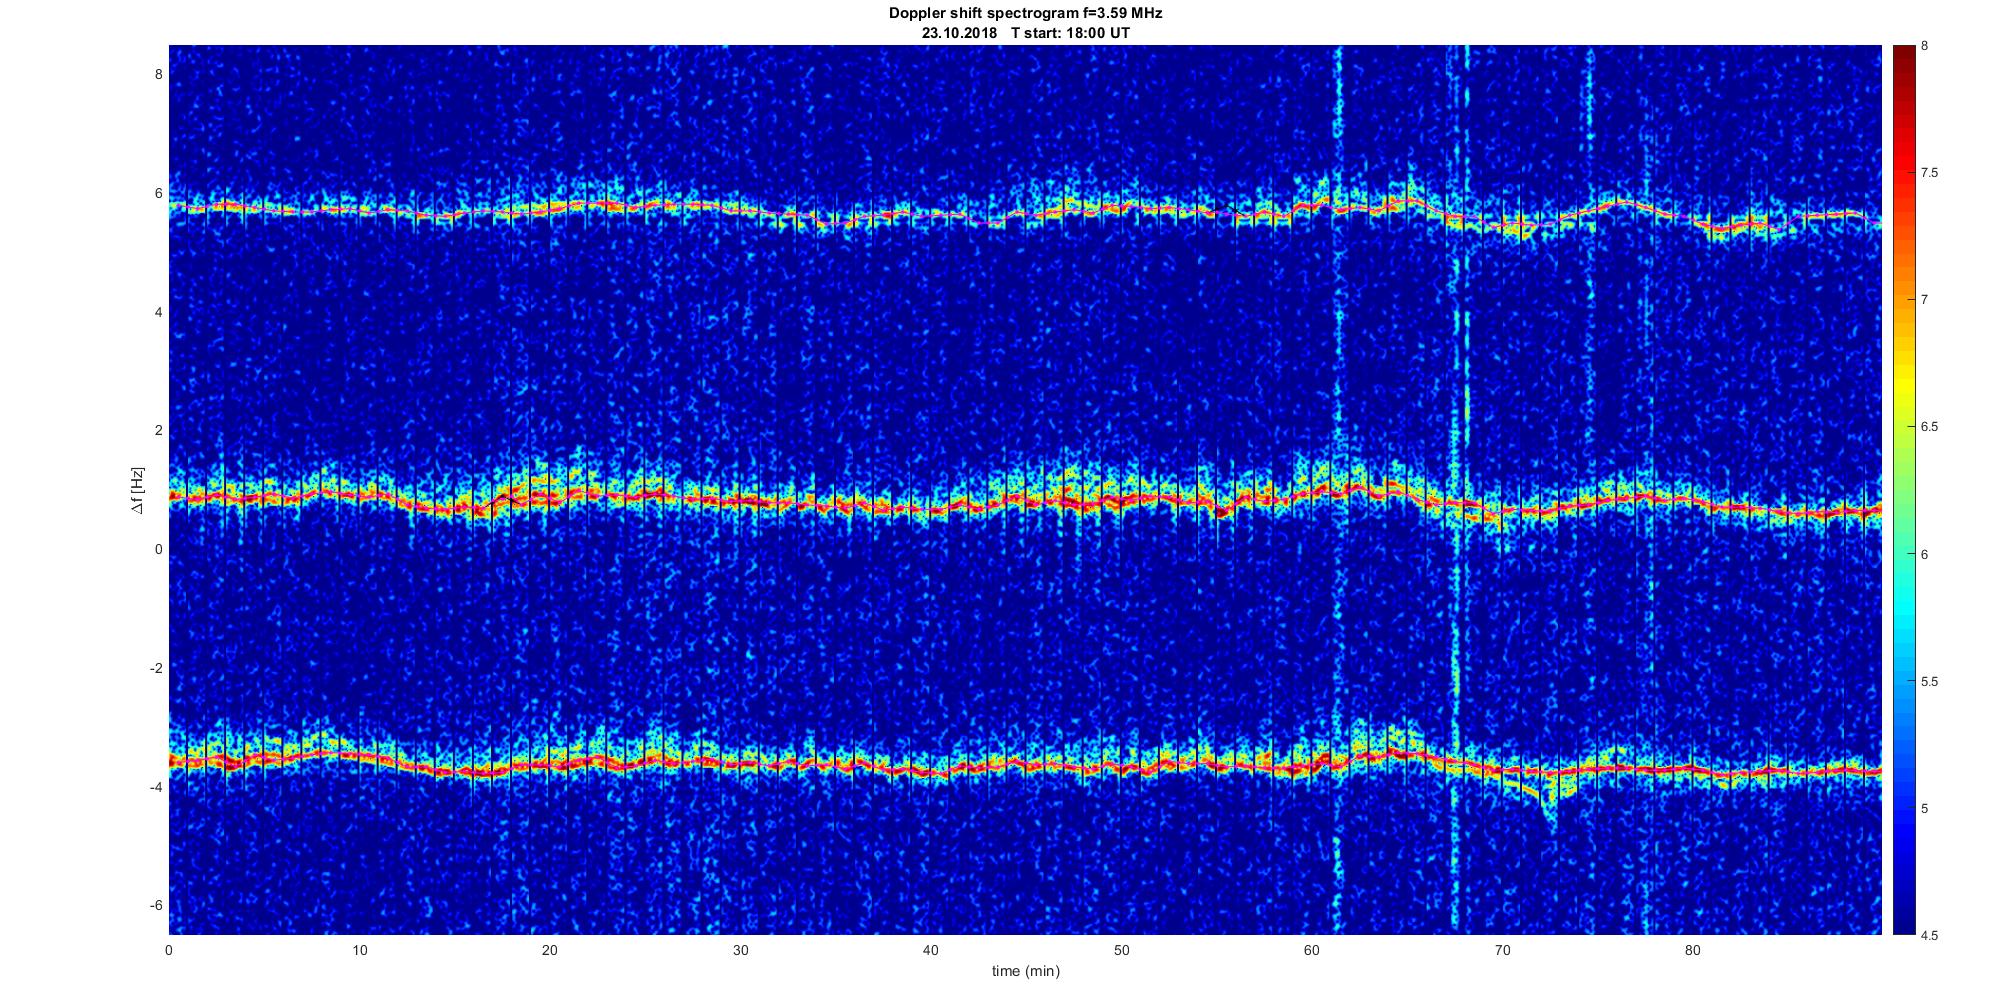Image resolution: width=2000 pixels, height=1003 pixels.
Task: Click the x-axis tick label '30'
Action: (740, 950)
